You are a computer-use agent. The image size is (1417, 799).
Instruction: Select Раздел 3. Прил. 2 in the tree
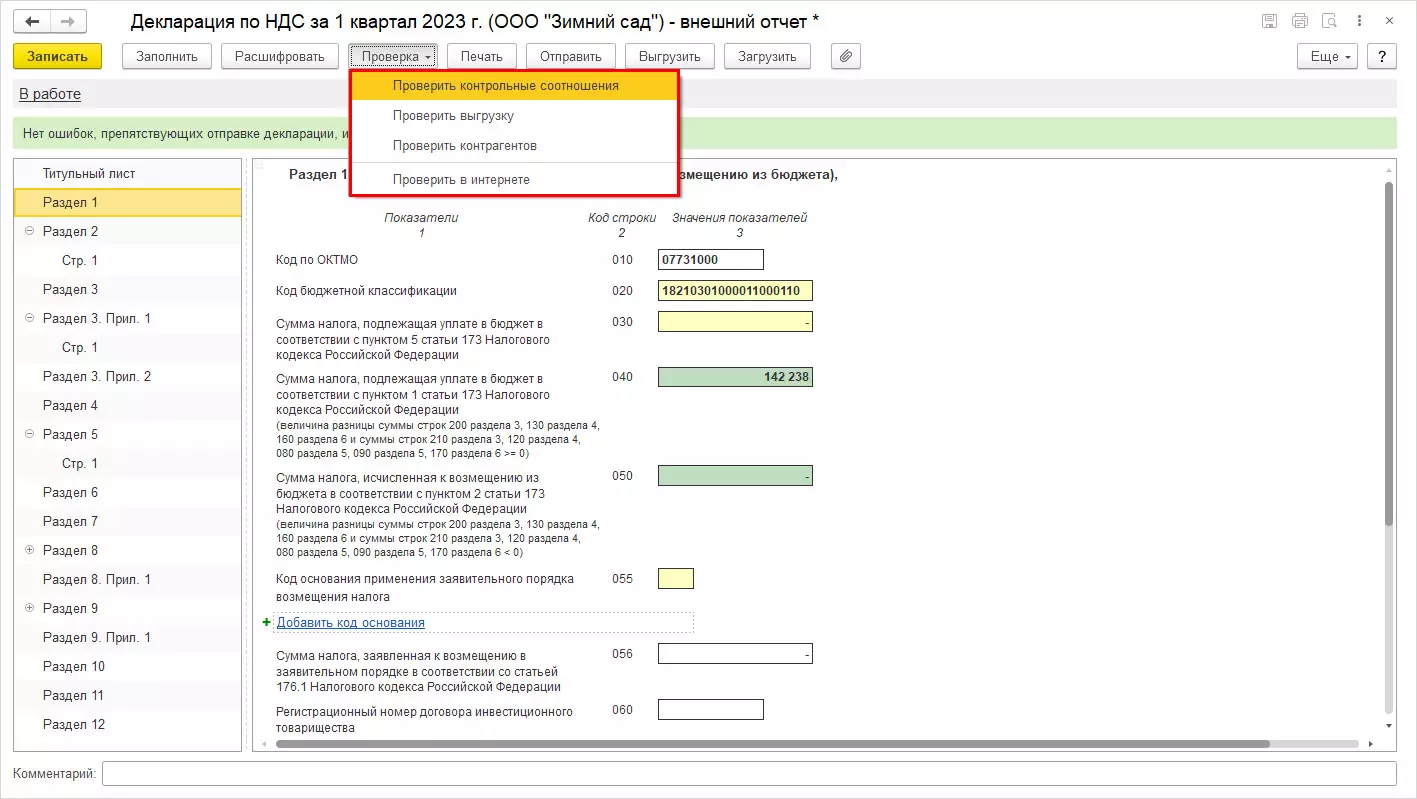(128, 377)
